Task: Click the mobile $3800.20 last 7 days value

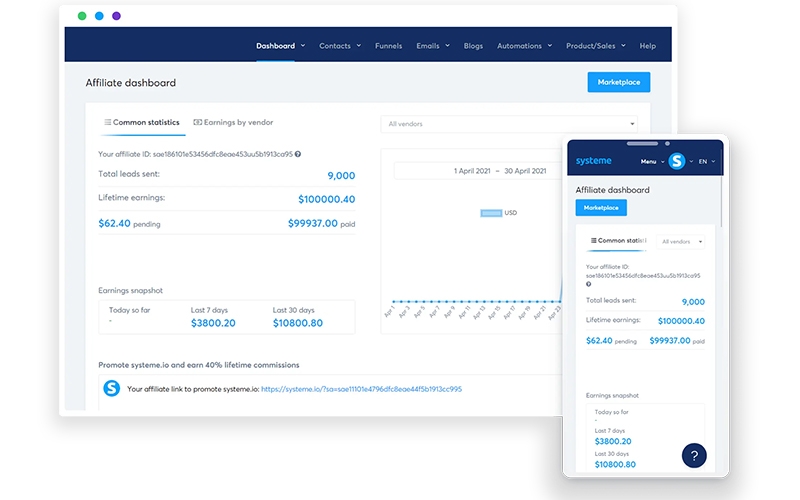Action: click(x=613, y=441)
